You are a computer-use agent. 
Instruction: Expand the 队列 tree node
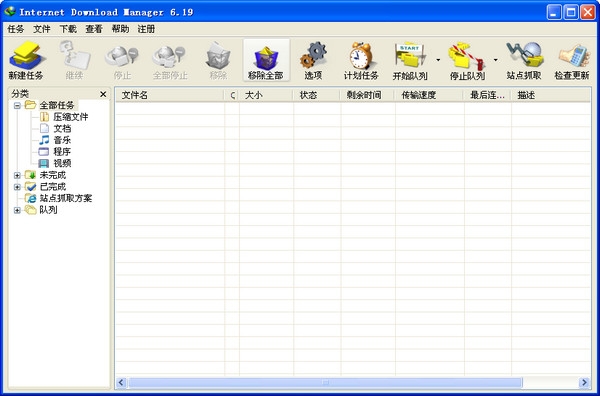point(17,210)
